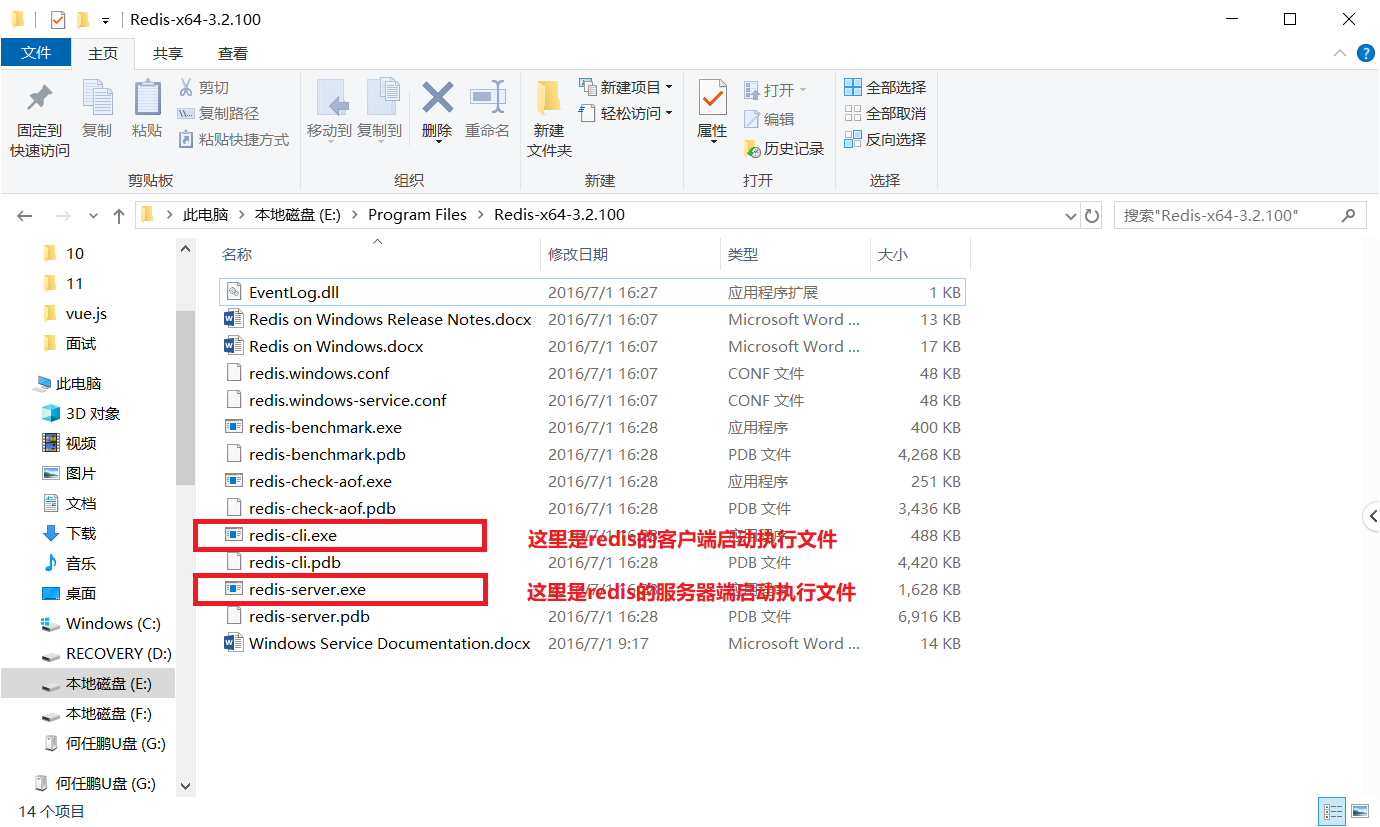Click 此电脑 in the address breadcrumb
Viewport: 1380px width, 827px height.
[x=205, y=215]
